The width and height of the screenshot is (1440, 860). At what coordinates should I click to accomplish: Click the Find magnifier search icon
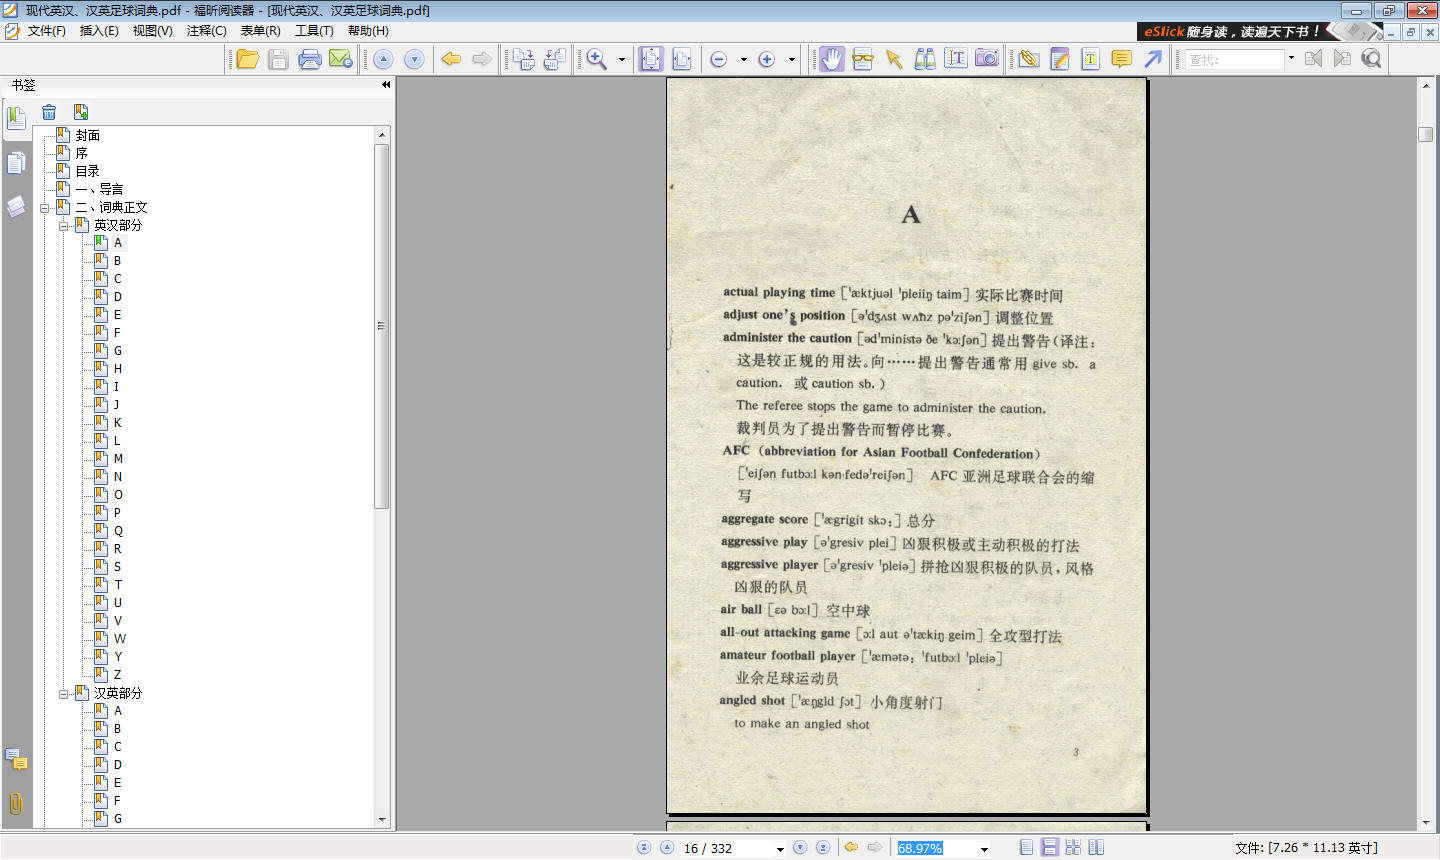[1372, 59]
